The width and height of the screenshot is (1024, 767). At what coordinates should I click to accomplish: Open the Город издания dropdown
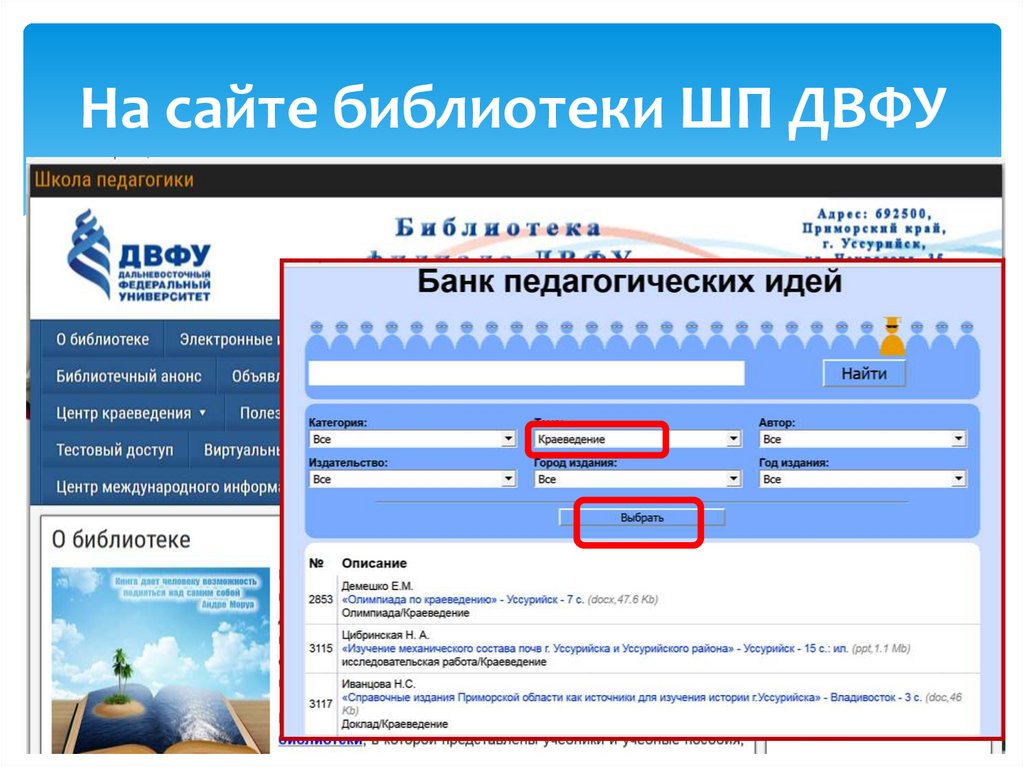(637, 479)
